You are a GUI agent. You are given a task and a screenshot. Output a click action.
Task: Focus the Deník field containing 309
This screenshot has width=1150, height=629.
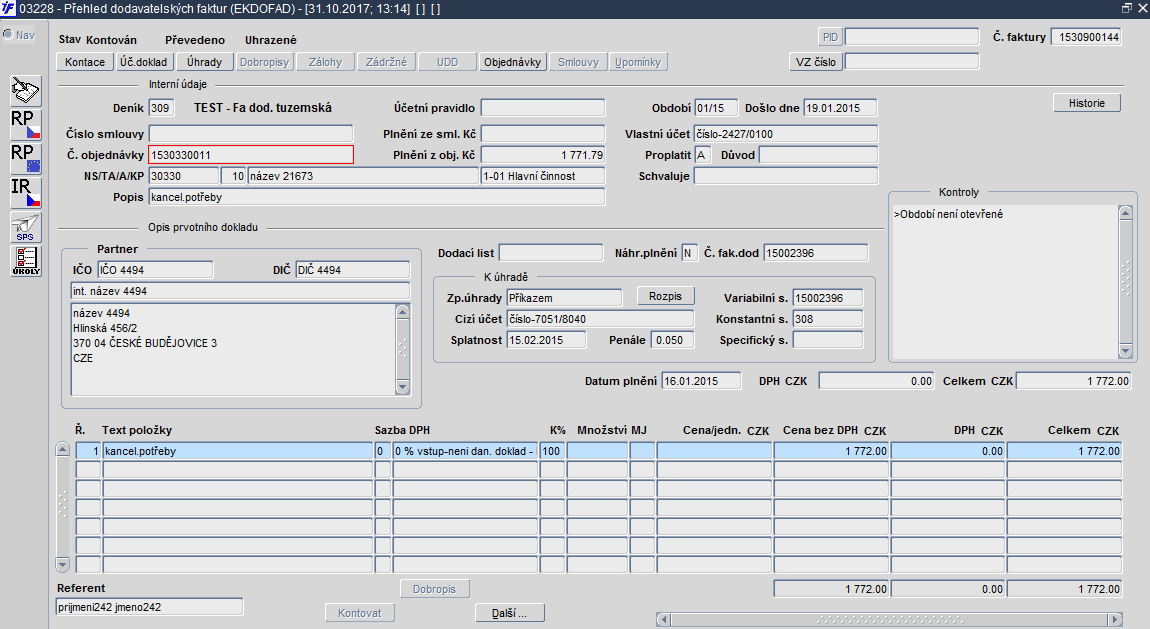161,108
